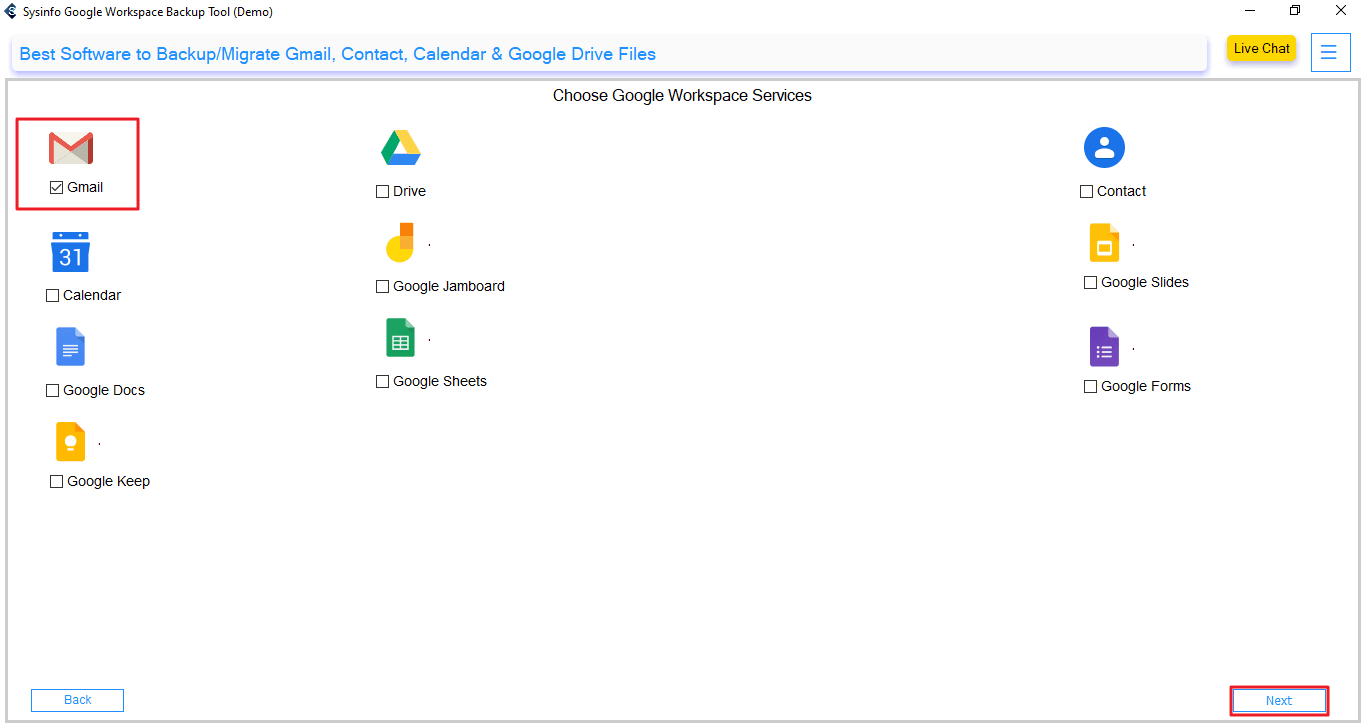1366x728 pixels.
Task: Click the blue Google Docs icon
Action: (x=70, y=347)
